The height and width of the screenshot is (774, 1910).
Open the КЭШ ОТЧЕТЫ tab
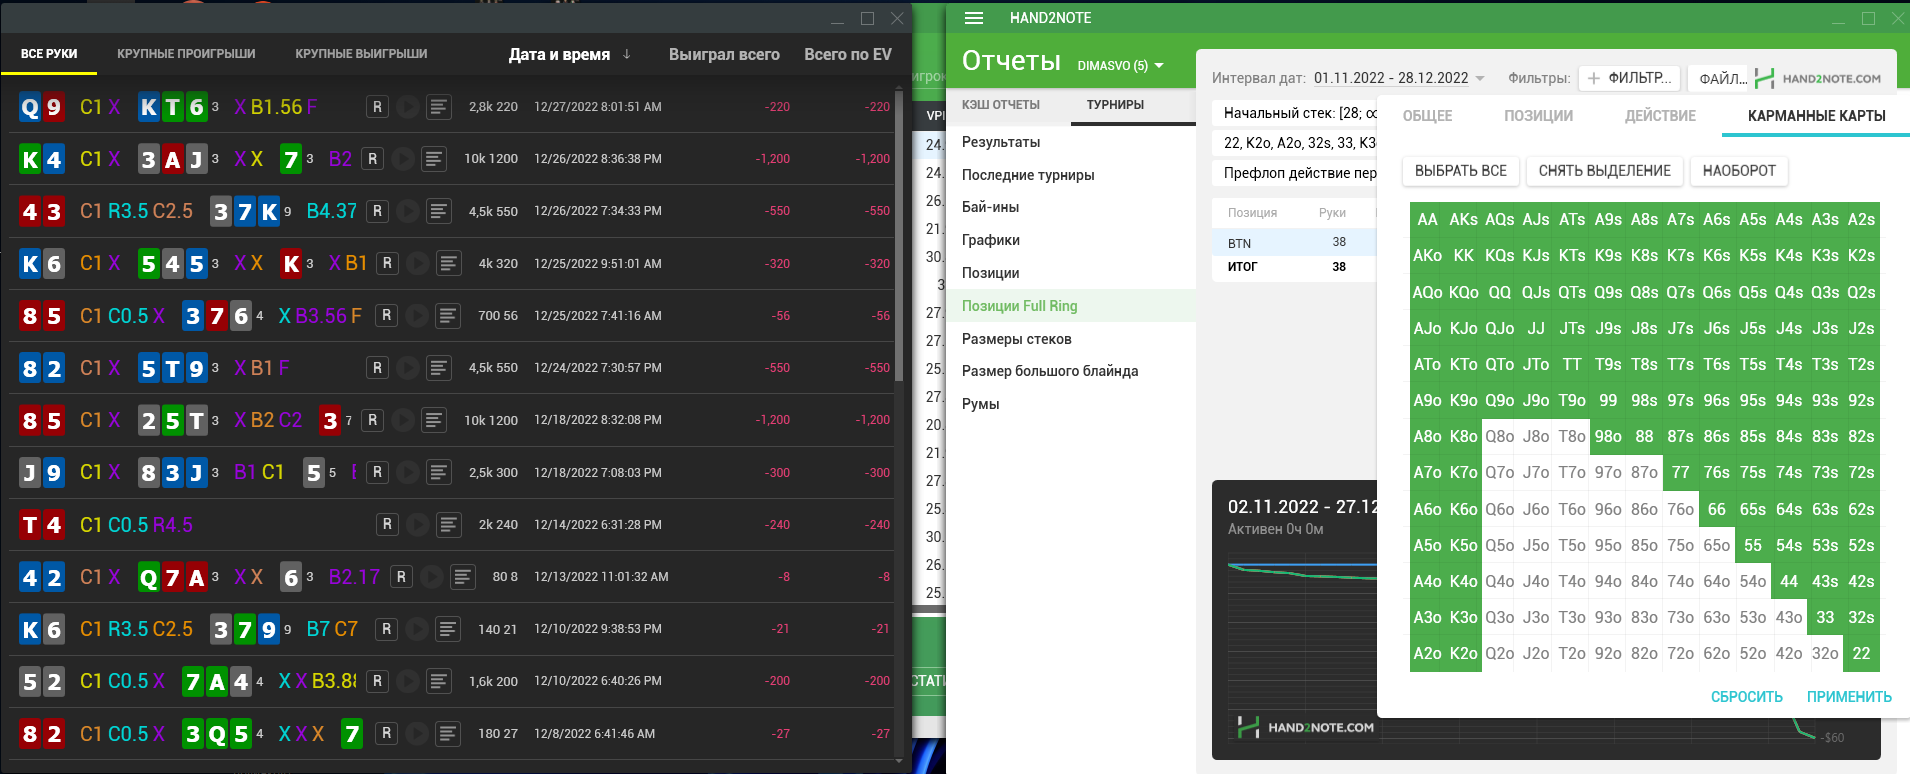click(x=1001, y=105)
